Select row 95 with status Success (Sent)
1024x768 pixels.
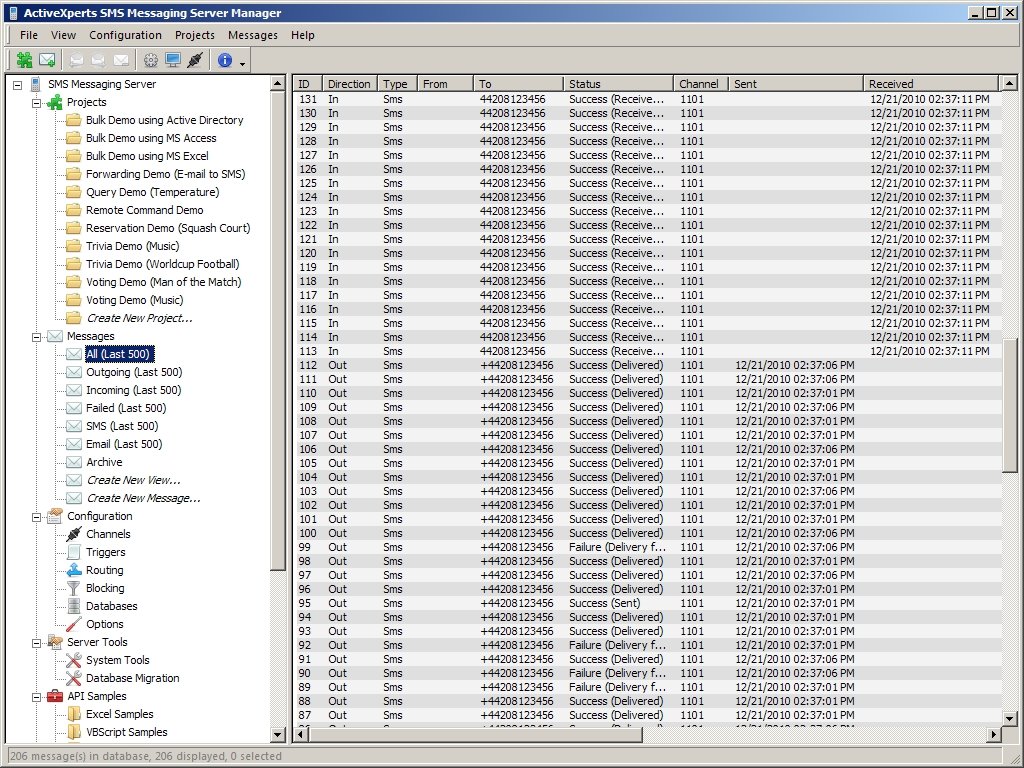click(649, 603)
